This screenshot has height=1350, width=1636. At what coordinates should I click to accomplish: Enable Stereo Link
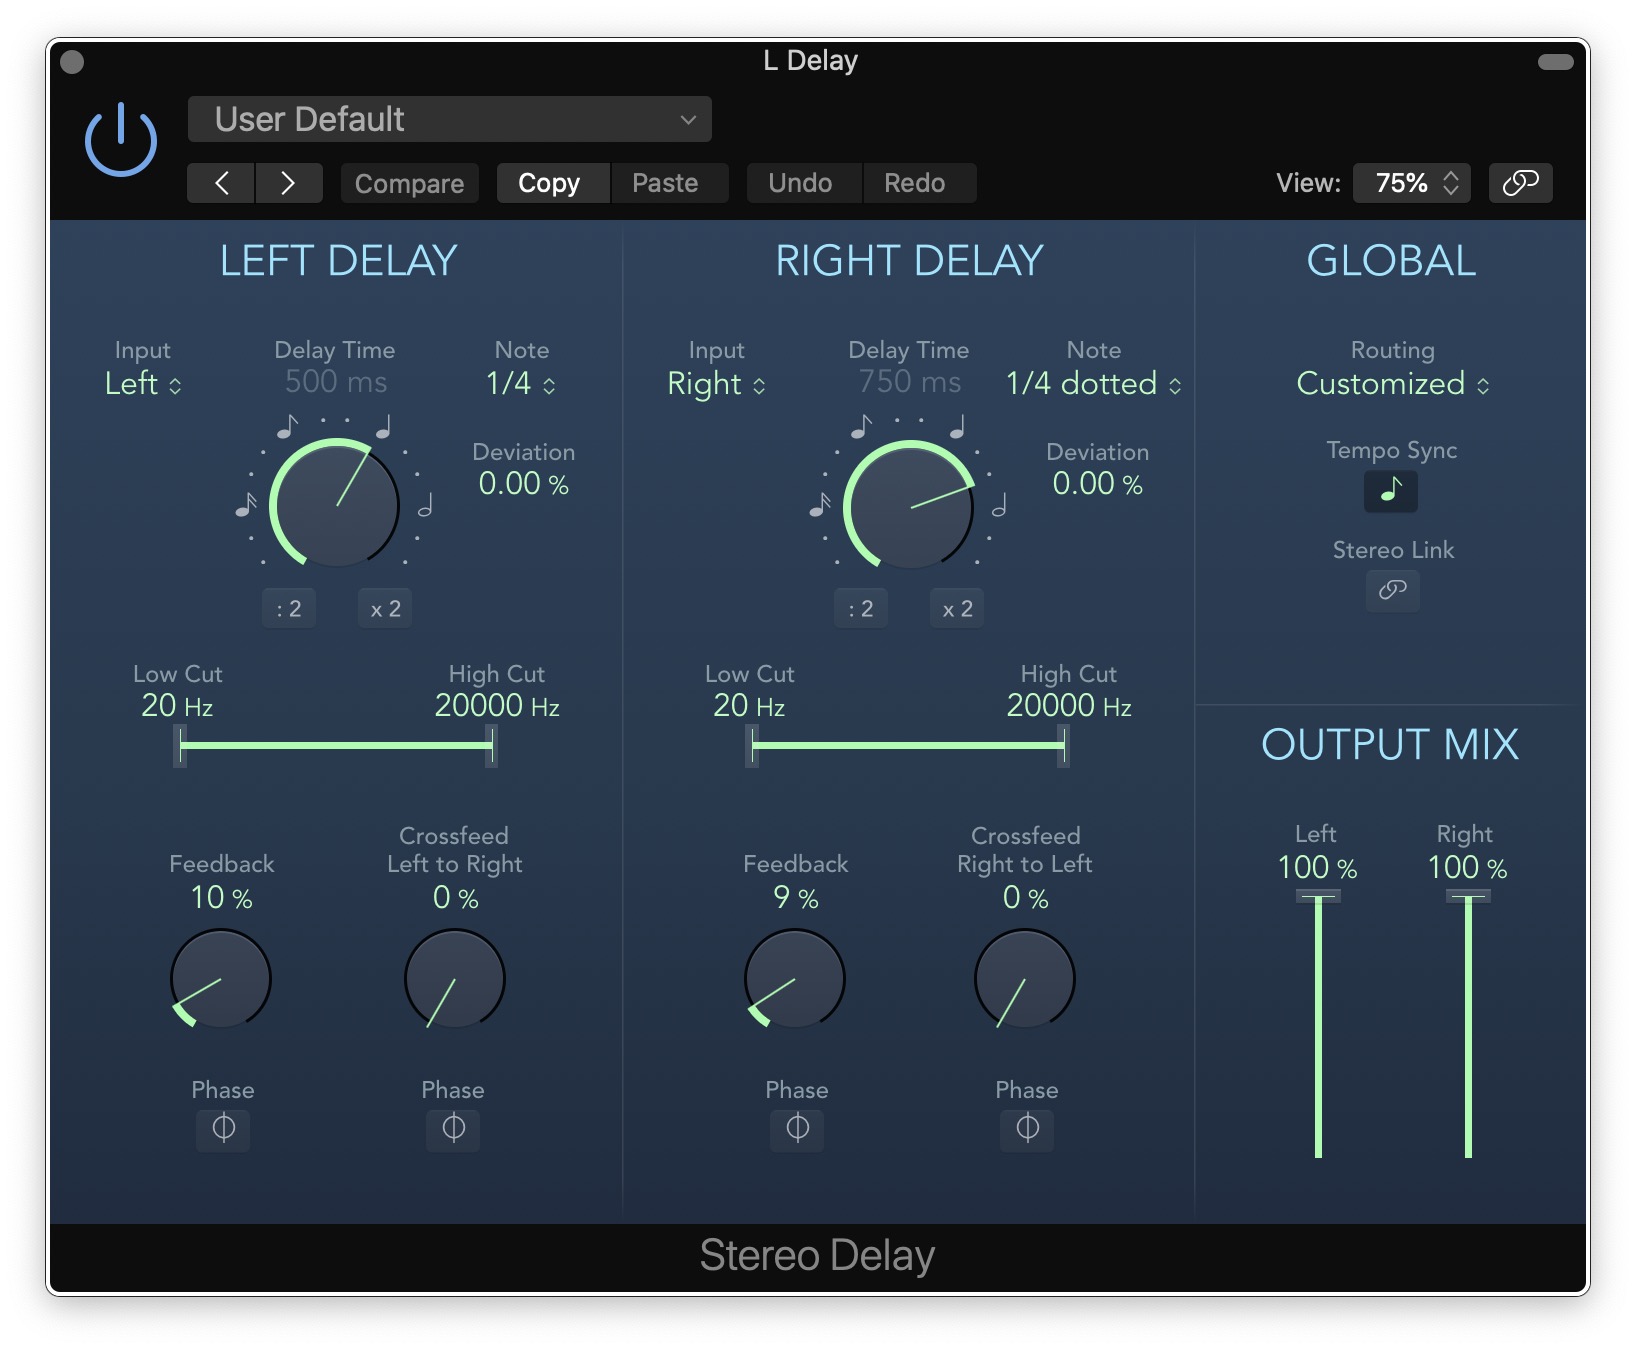(1392, 590)
